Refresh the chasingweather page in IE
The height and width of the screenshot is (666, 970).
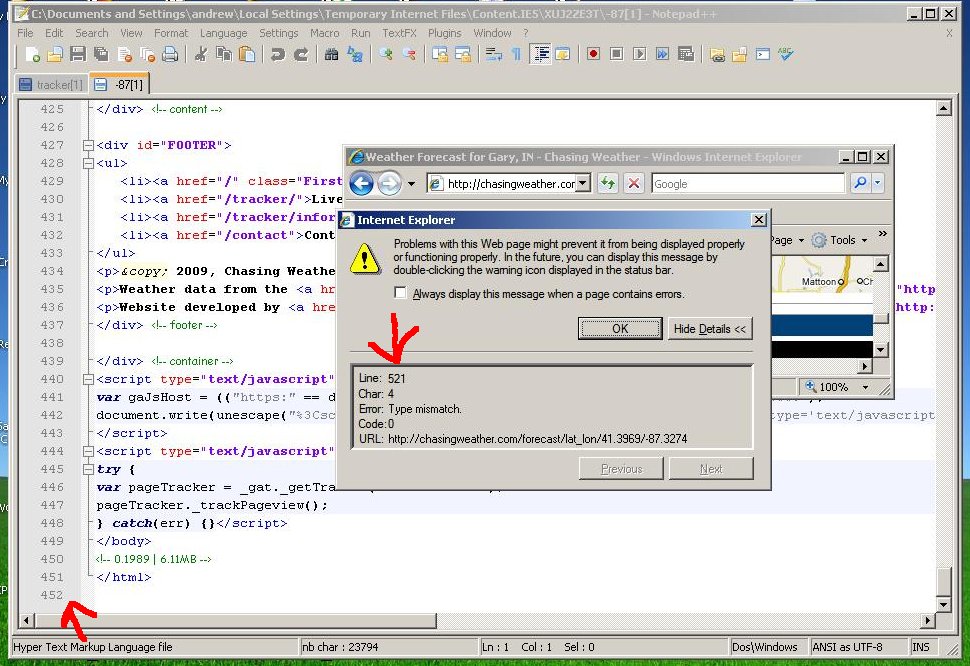(608, 183)
